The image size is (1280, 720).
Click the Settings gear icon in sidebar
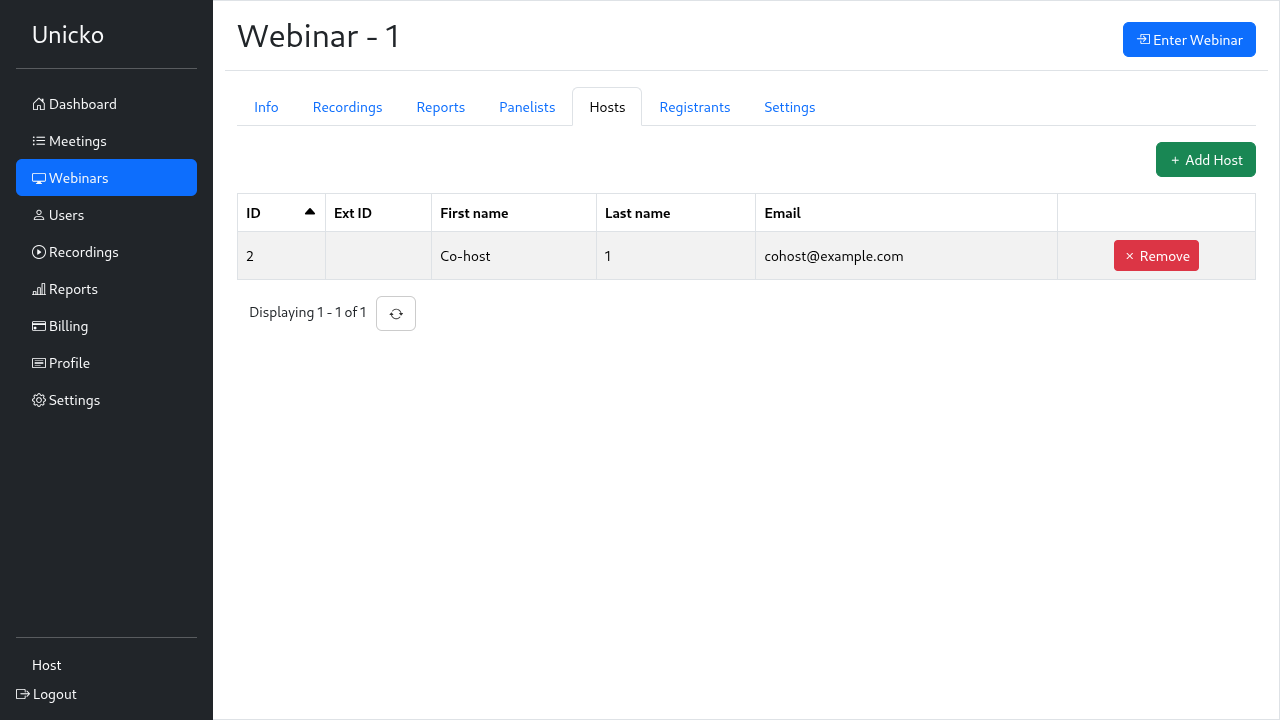point(39,400)
